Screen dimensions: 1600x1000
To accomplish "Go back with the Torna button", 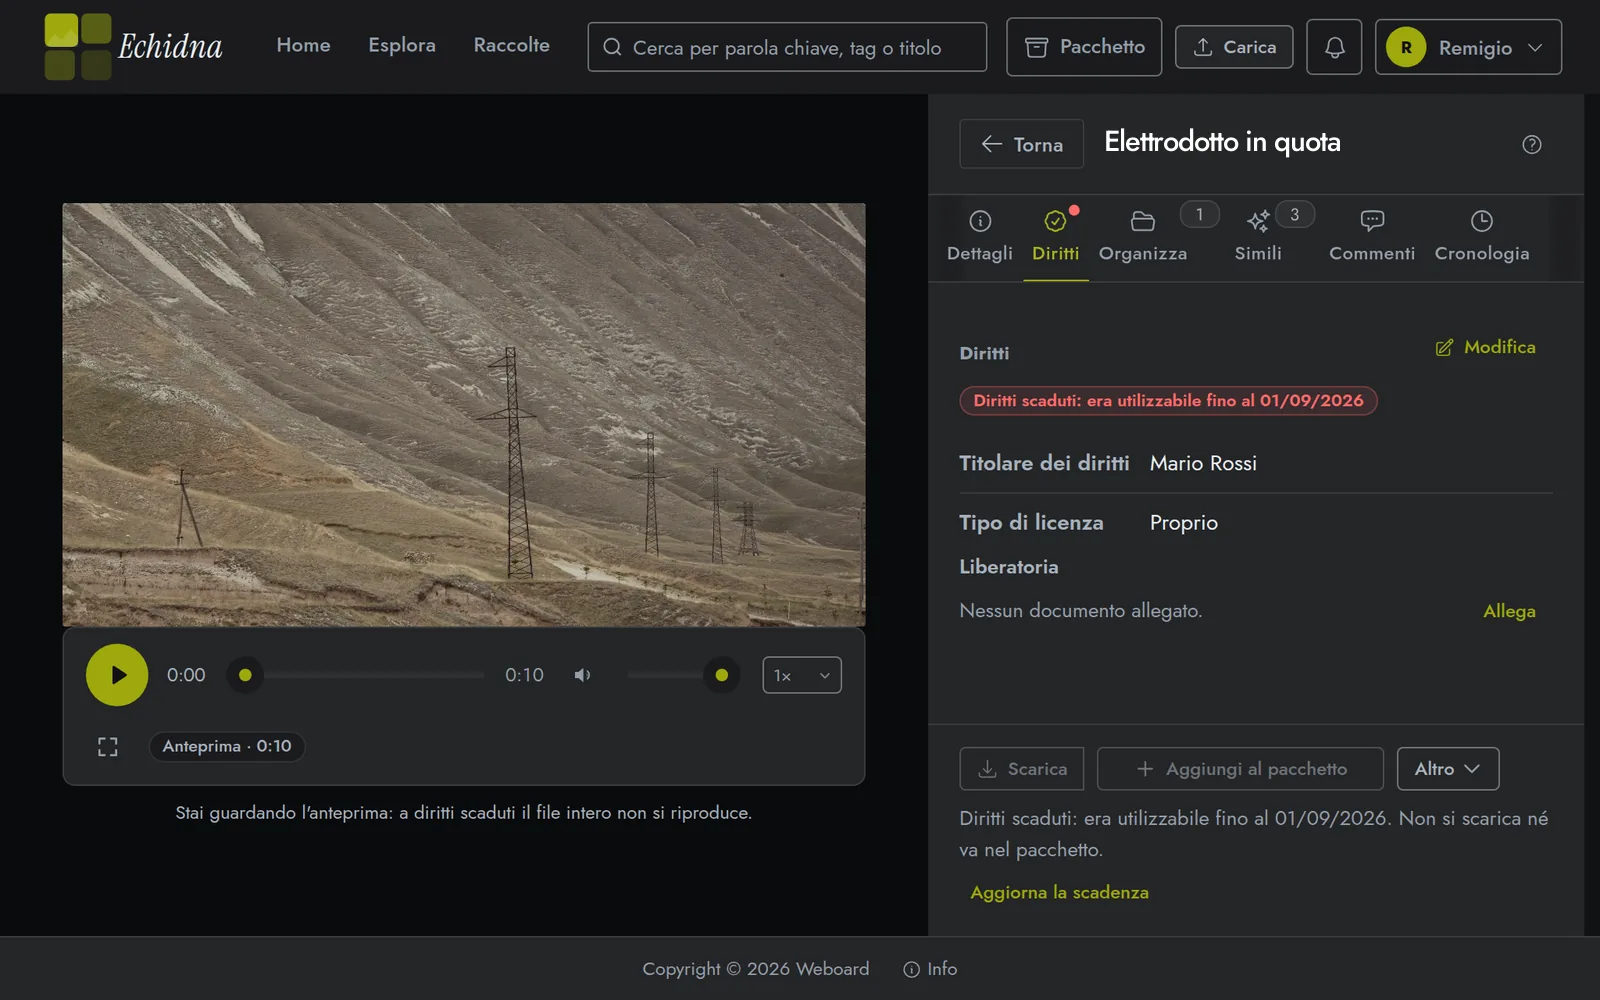I will tap(1022, 144).
